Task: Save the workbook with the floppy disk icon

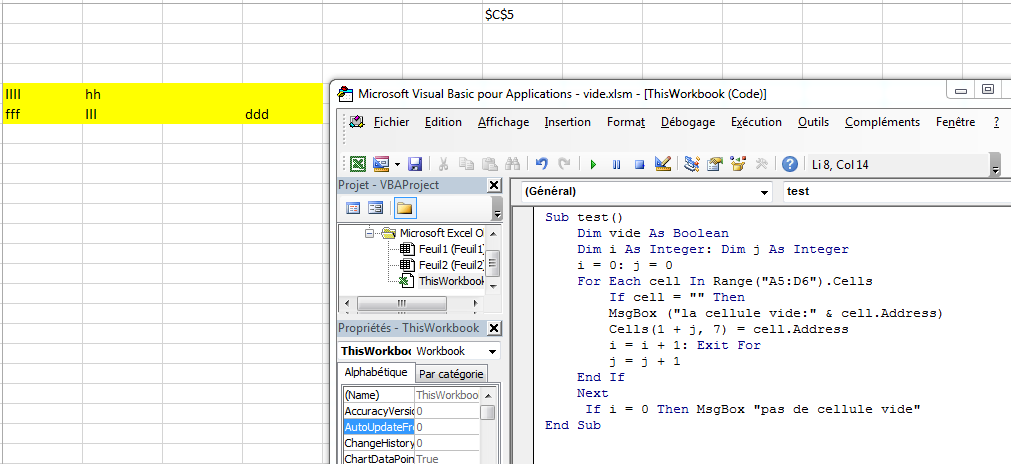Action: click(x=415, y=164)
